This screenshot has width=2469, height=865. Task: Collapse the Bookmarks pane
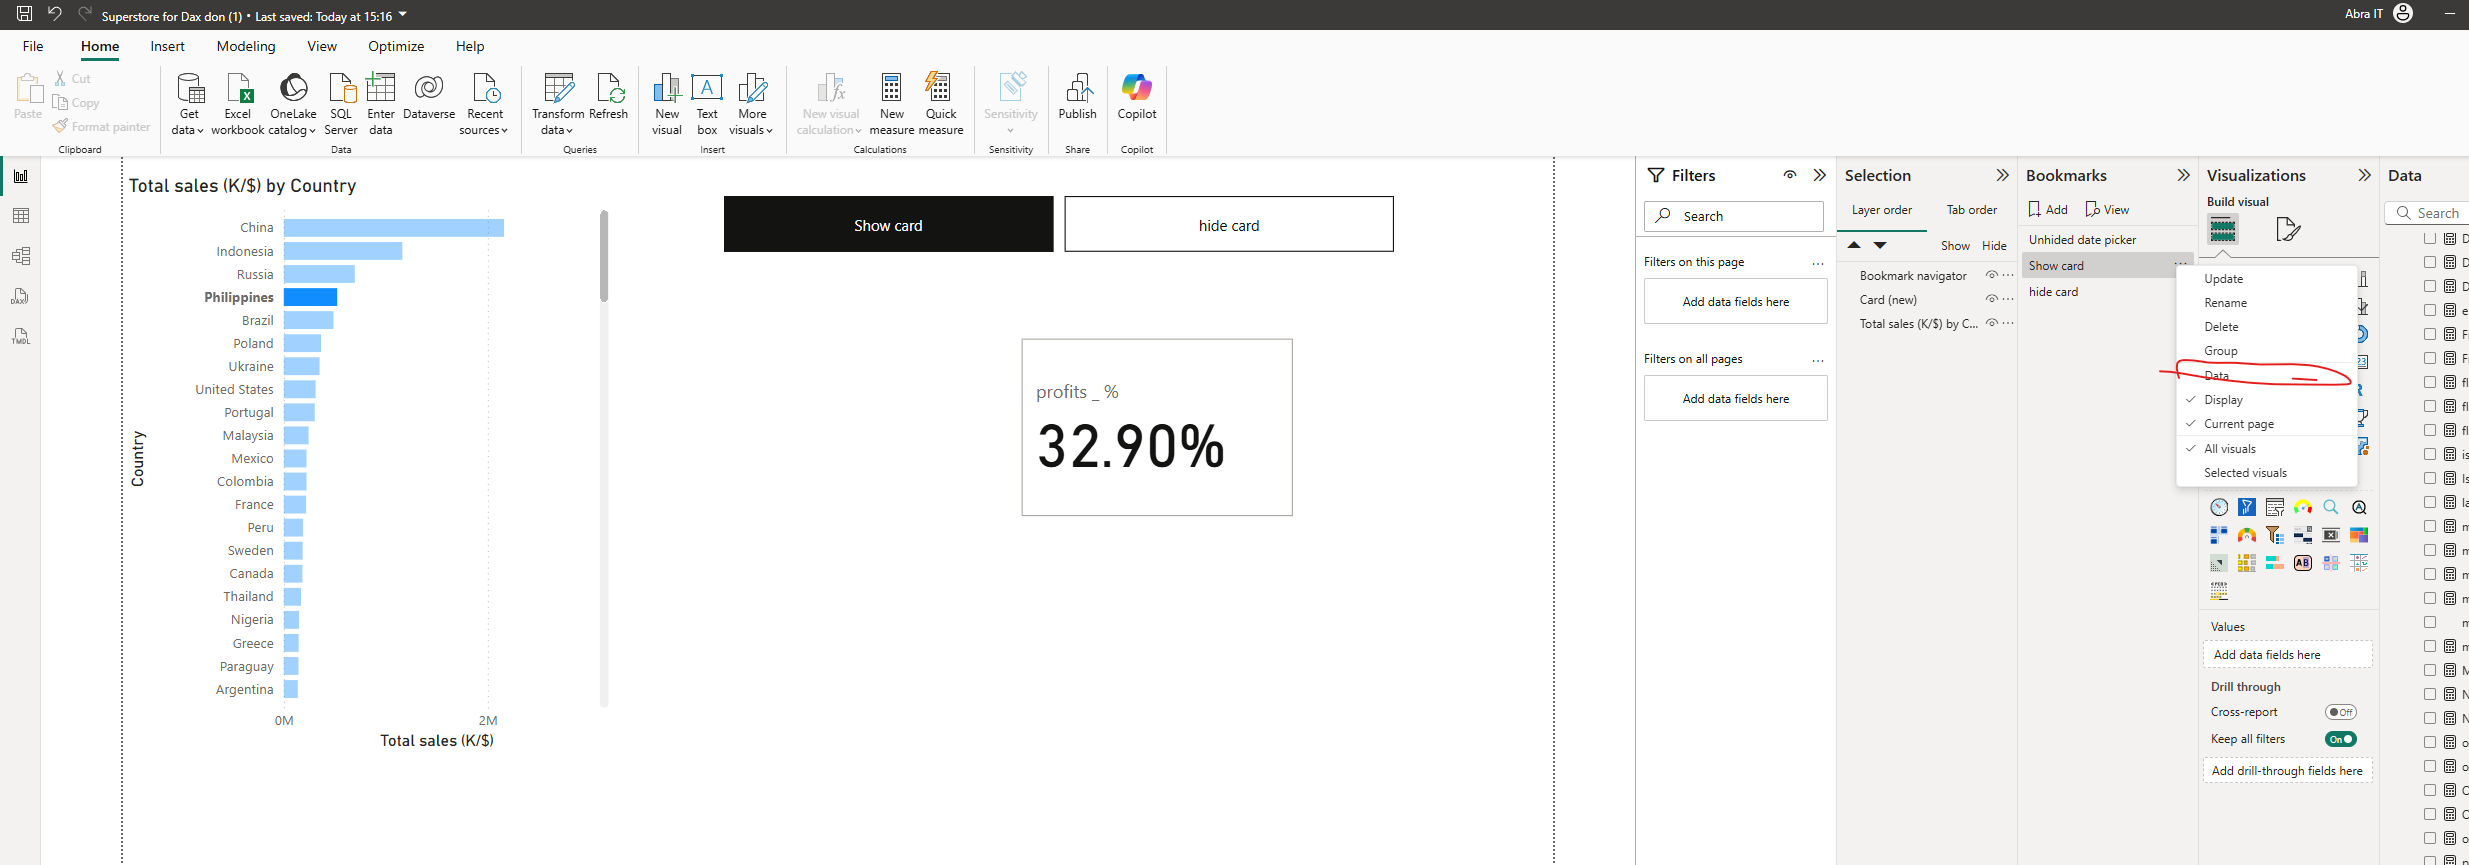(x=2183, y=175)
